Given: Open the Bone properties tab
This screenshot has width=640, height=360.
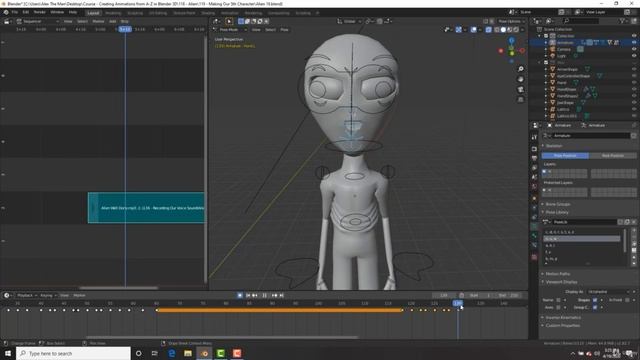Looking at the screenshot, I should 534,236.
